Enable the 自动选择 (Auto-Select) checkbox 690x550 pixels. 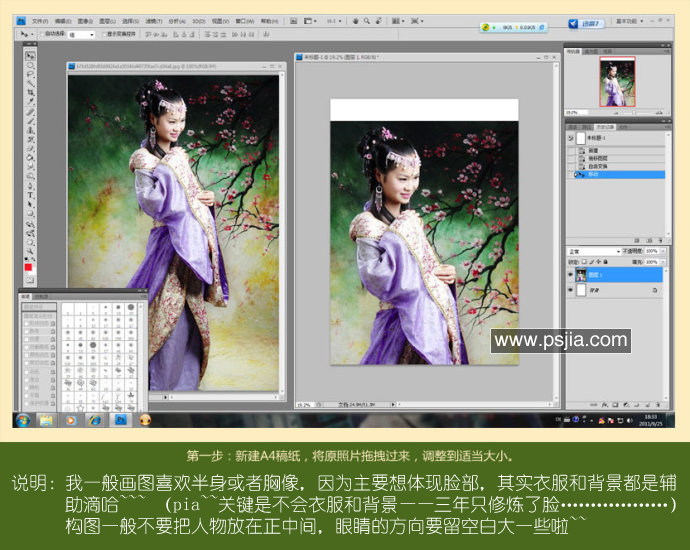43,34
